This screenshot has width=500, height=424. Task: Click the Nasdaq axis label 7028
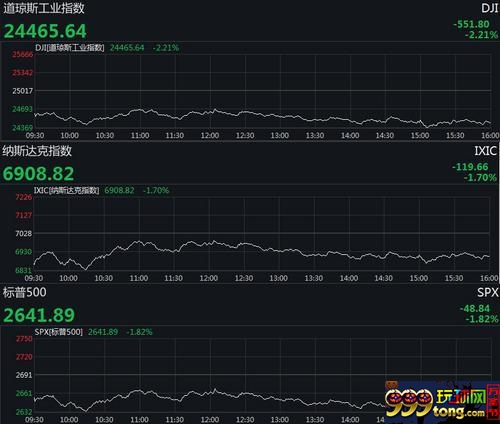tap(23, 233)
